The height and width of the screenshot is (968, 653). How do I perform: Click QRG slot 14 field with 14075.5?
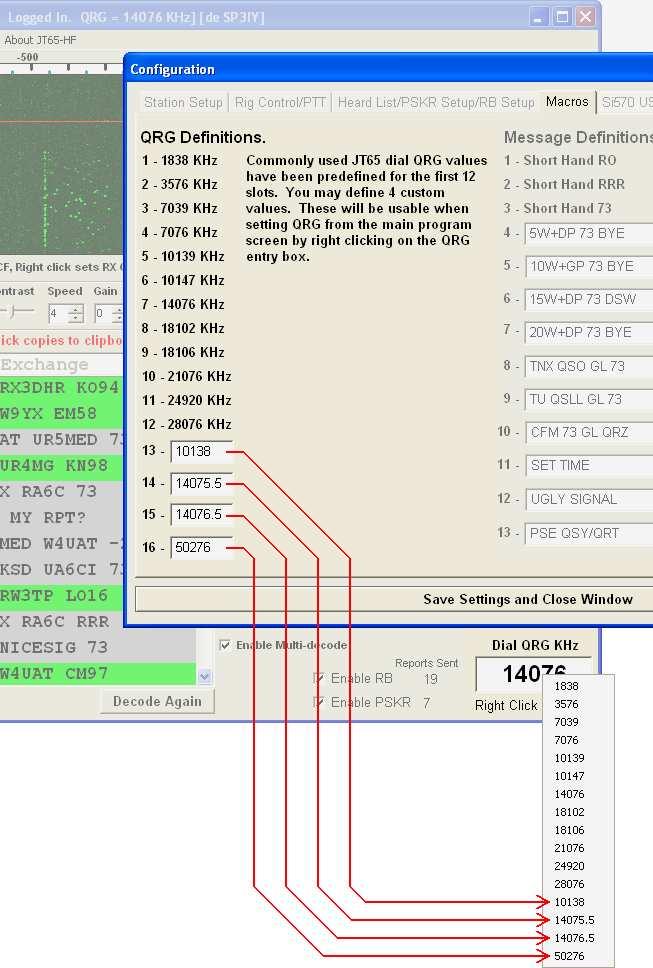(x=201, y=483)
